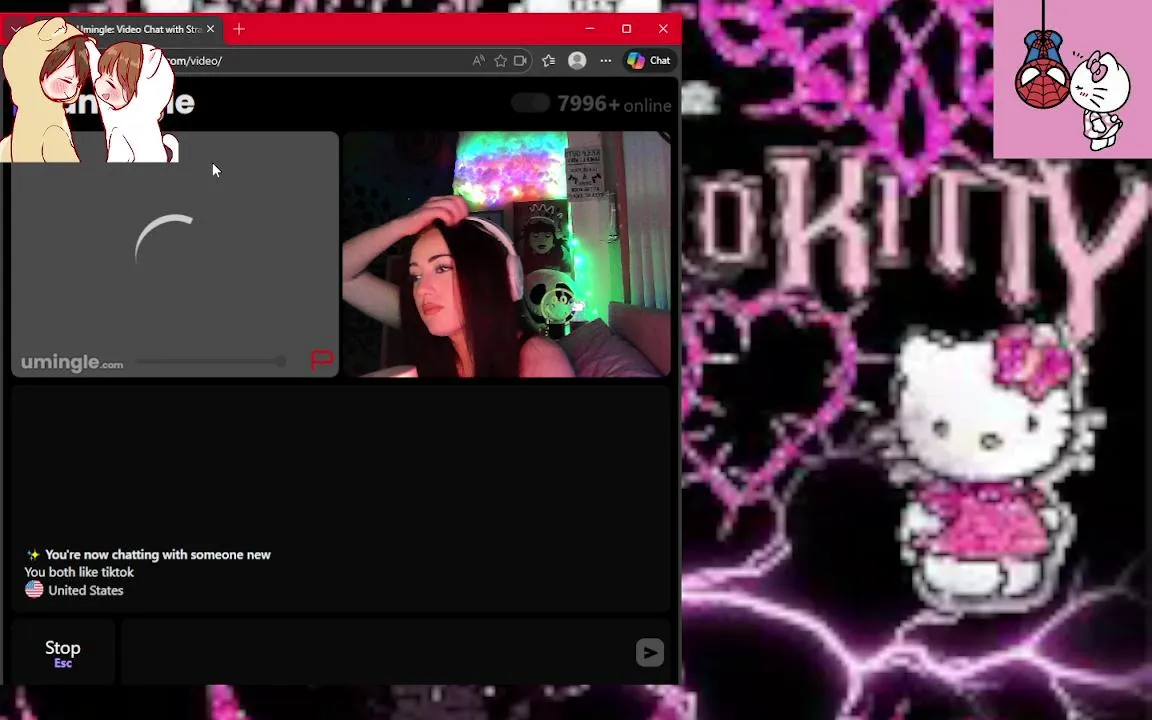Click the United States flag icon
The height and width of the screenshot is (720, 1152).
[34, 589]
